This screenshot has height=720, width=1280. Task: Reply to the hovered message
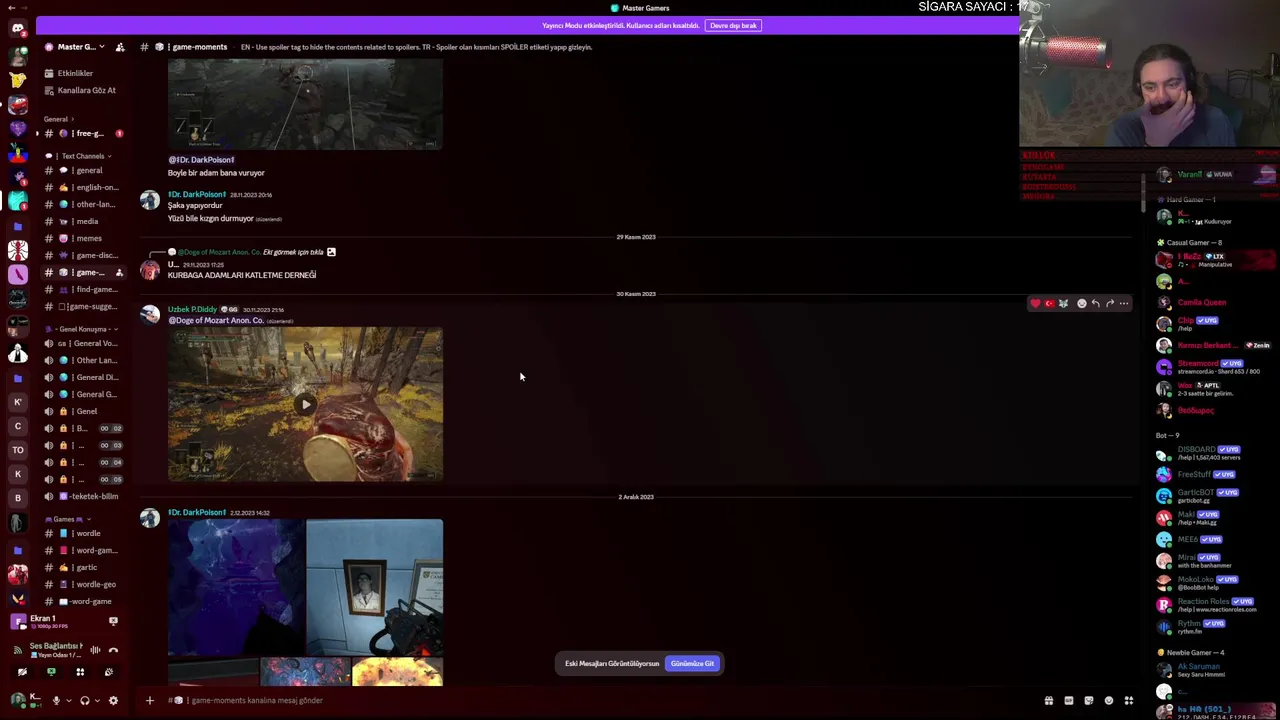click(x=1095, y=303)
